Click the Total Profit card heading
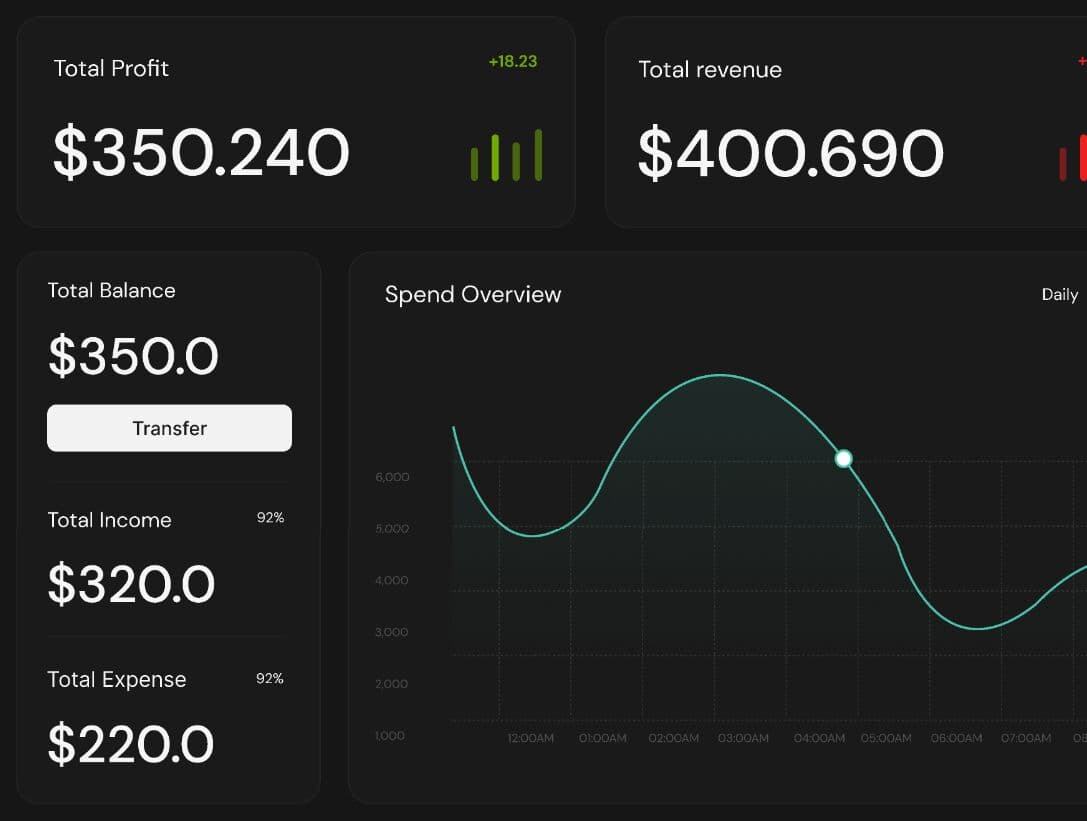Viewport: 1087px width, 821px height. (111, 69)
